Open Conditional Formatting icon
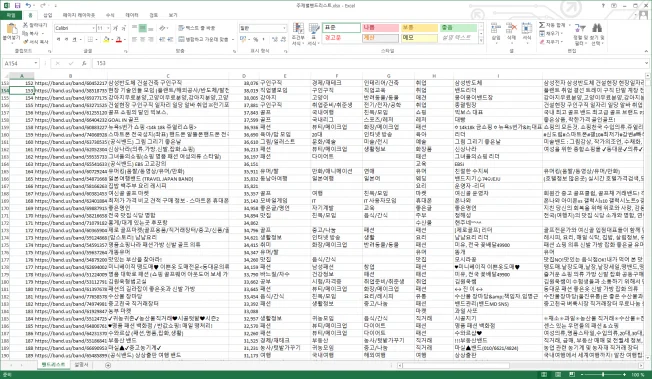The image size is (652, 379). pos(298,29)
